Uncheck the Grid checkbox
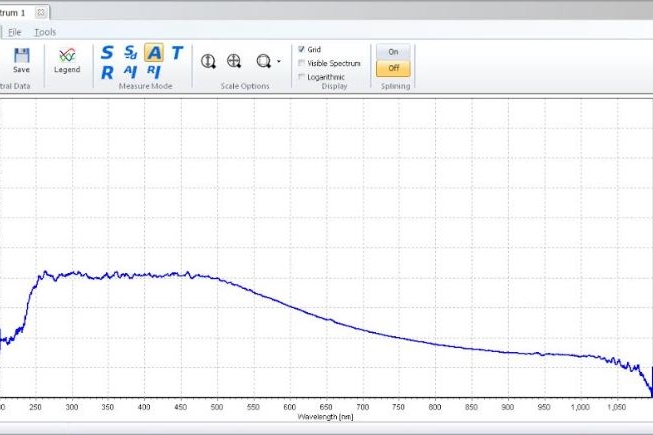The width and height of the screenshot is (653, 435). tap(302, 49)
